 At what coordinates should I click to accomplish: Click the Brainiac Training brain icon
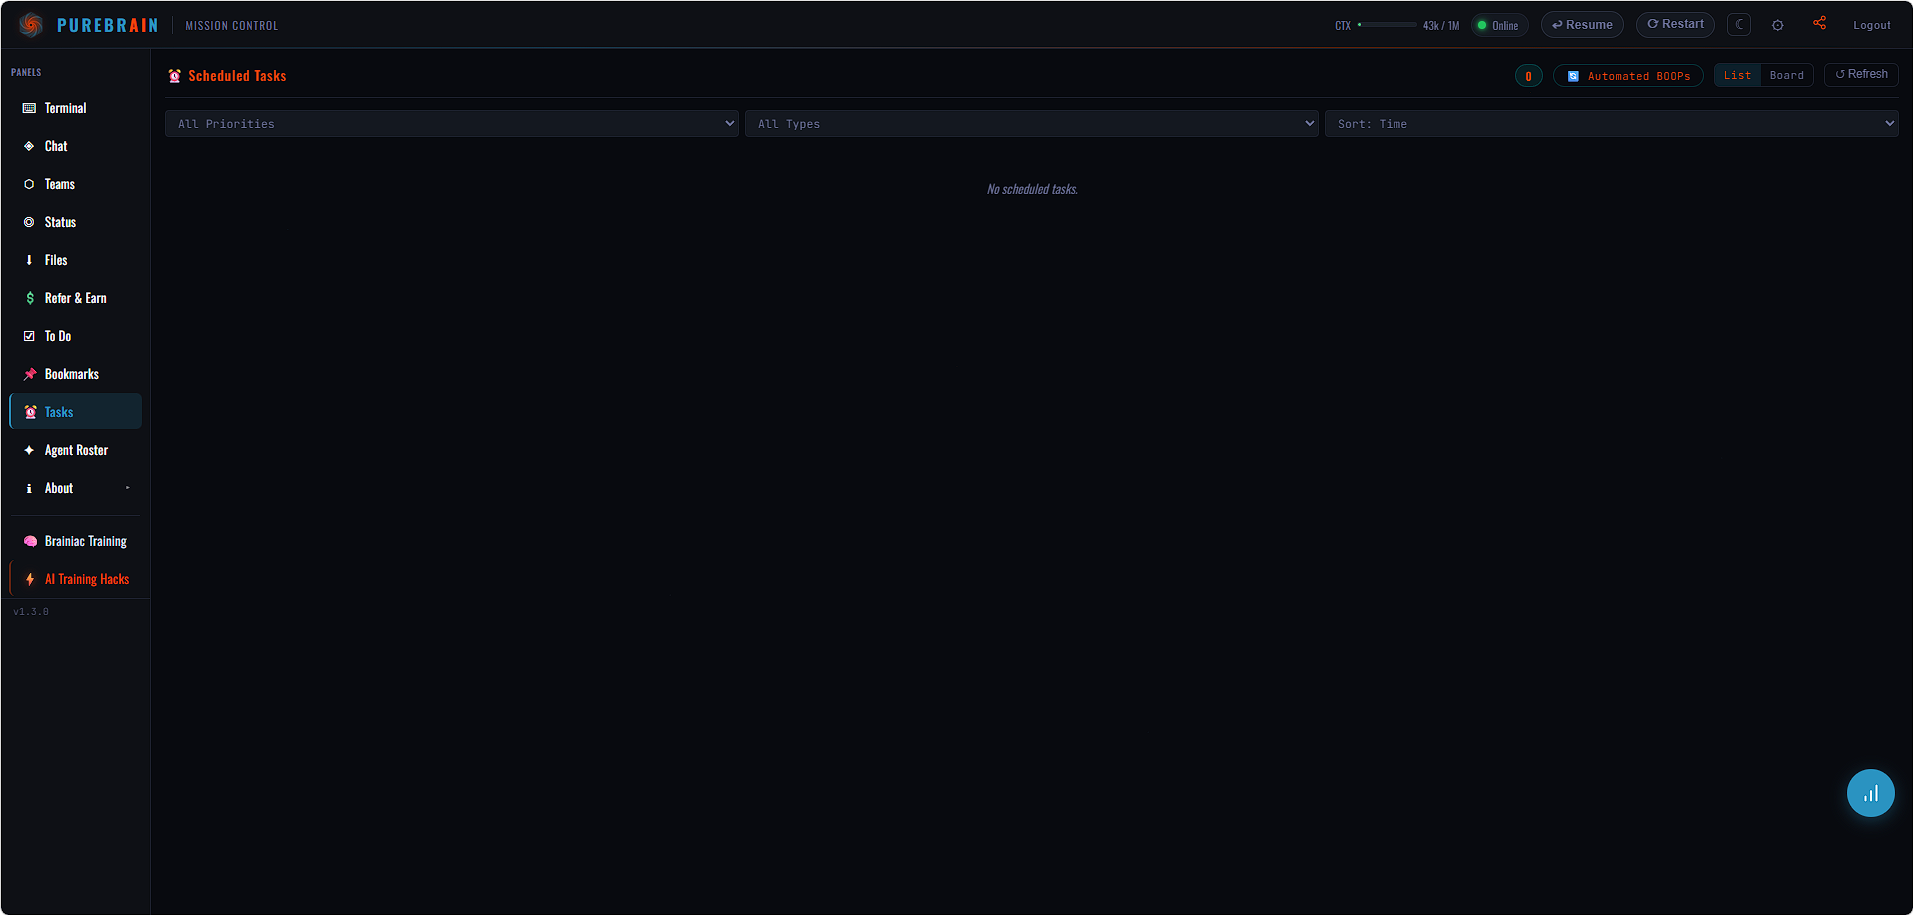tap(30, 541)
